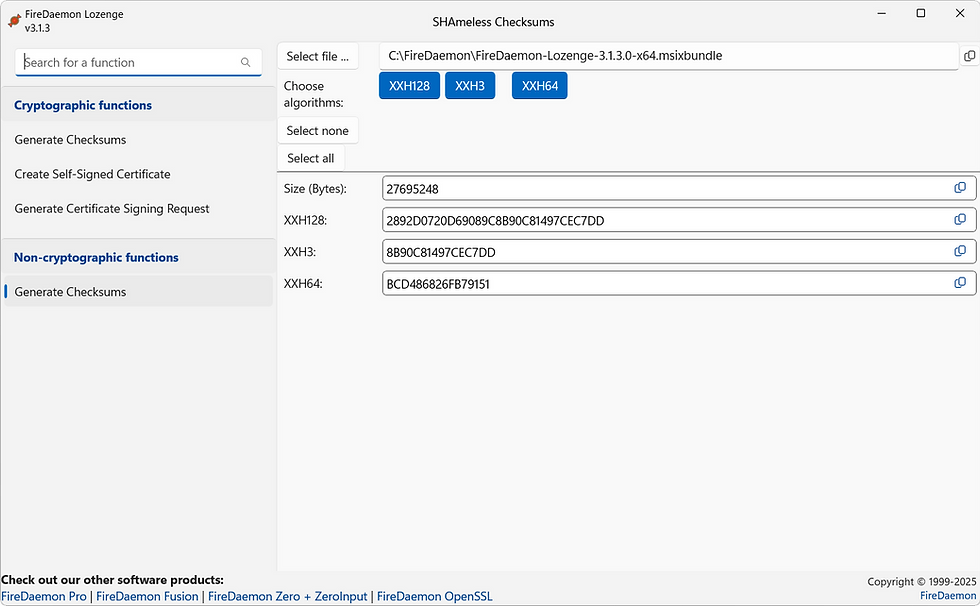Click Select none to clear algorithms
The width and height of the screenshot is (980, 606).
(317, 130)
